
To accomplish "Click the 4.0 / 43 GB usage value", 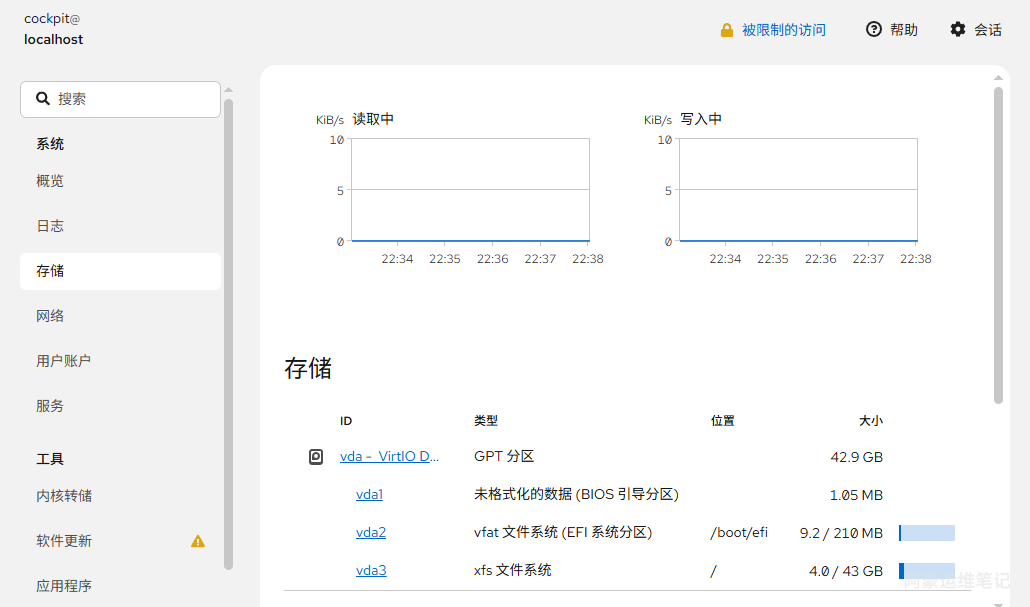I will 846,572.
